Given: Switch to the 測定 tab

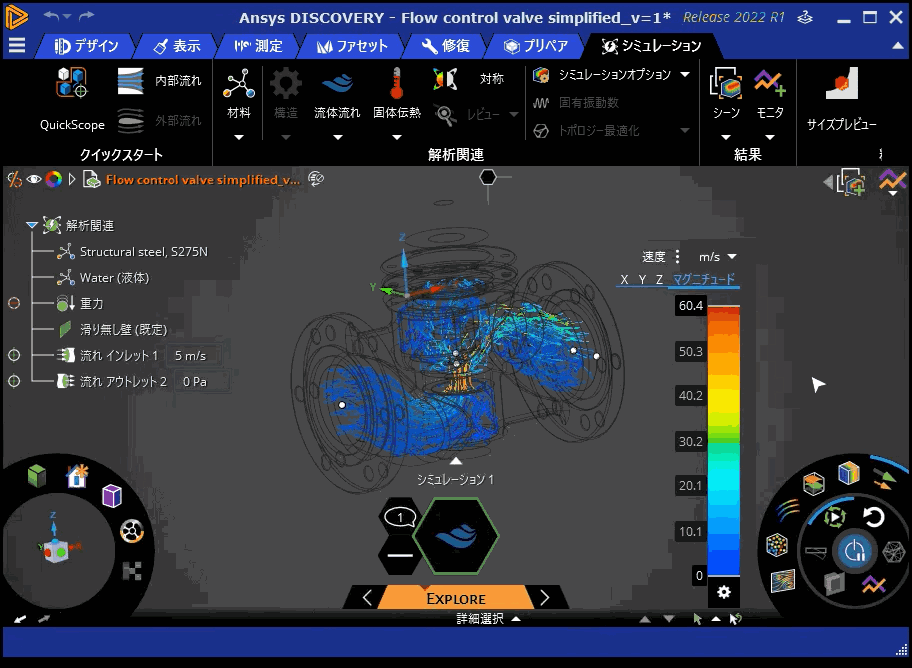Looking at the screenshot, I should [x=258, y=46].
